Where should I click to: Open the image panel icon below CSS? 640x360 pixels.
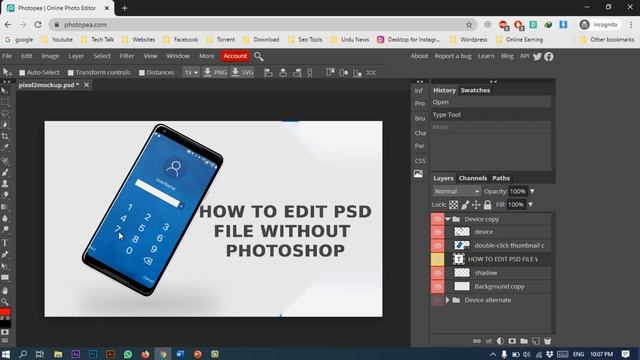tap(418, 174)
